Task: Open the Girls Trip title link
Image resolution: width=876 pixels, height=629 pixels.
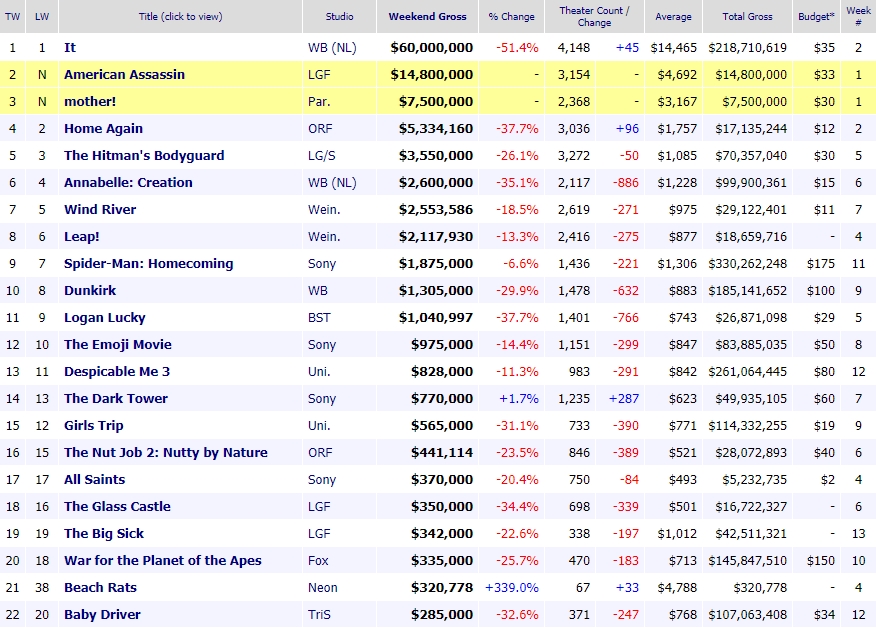Action: 94,426
